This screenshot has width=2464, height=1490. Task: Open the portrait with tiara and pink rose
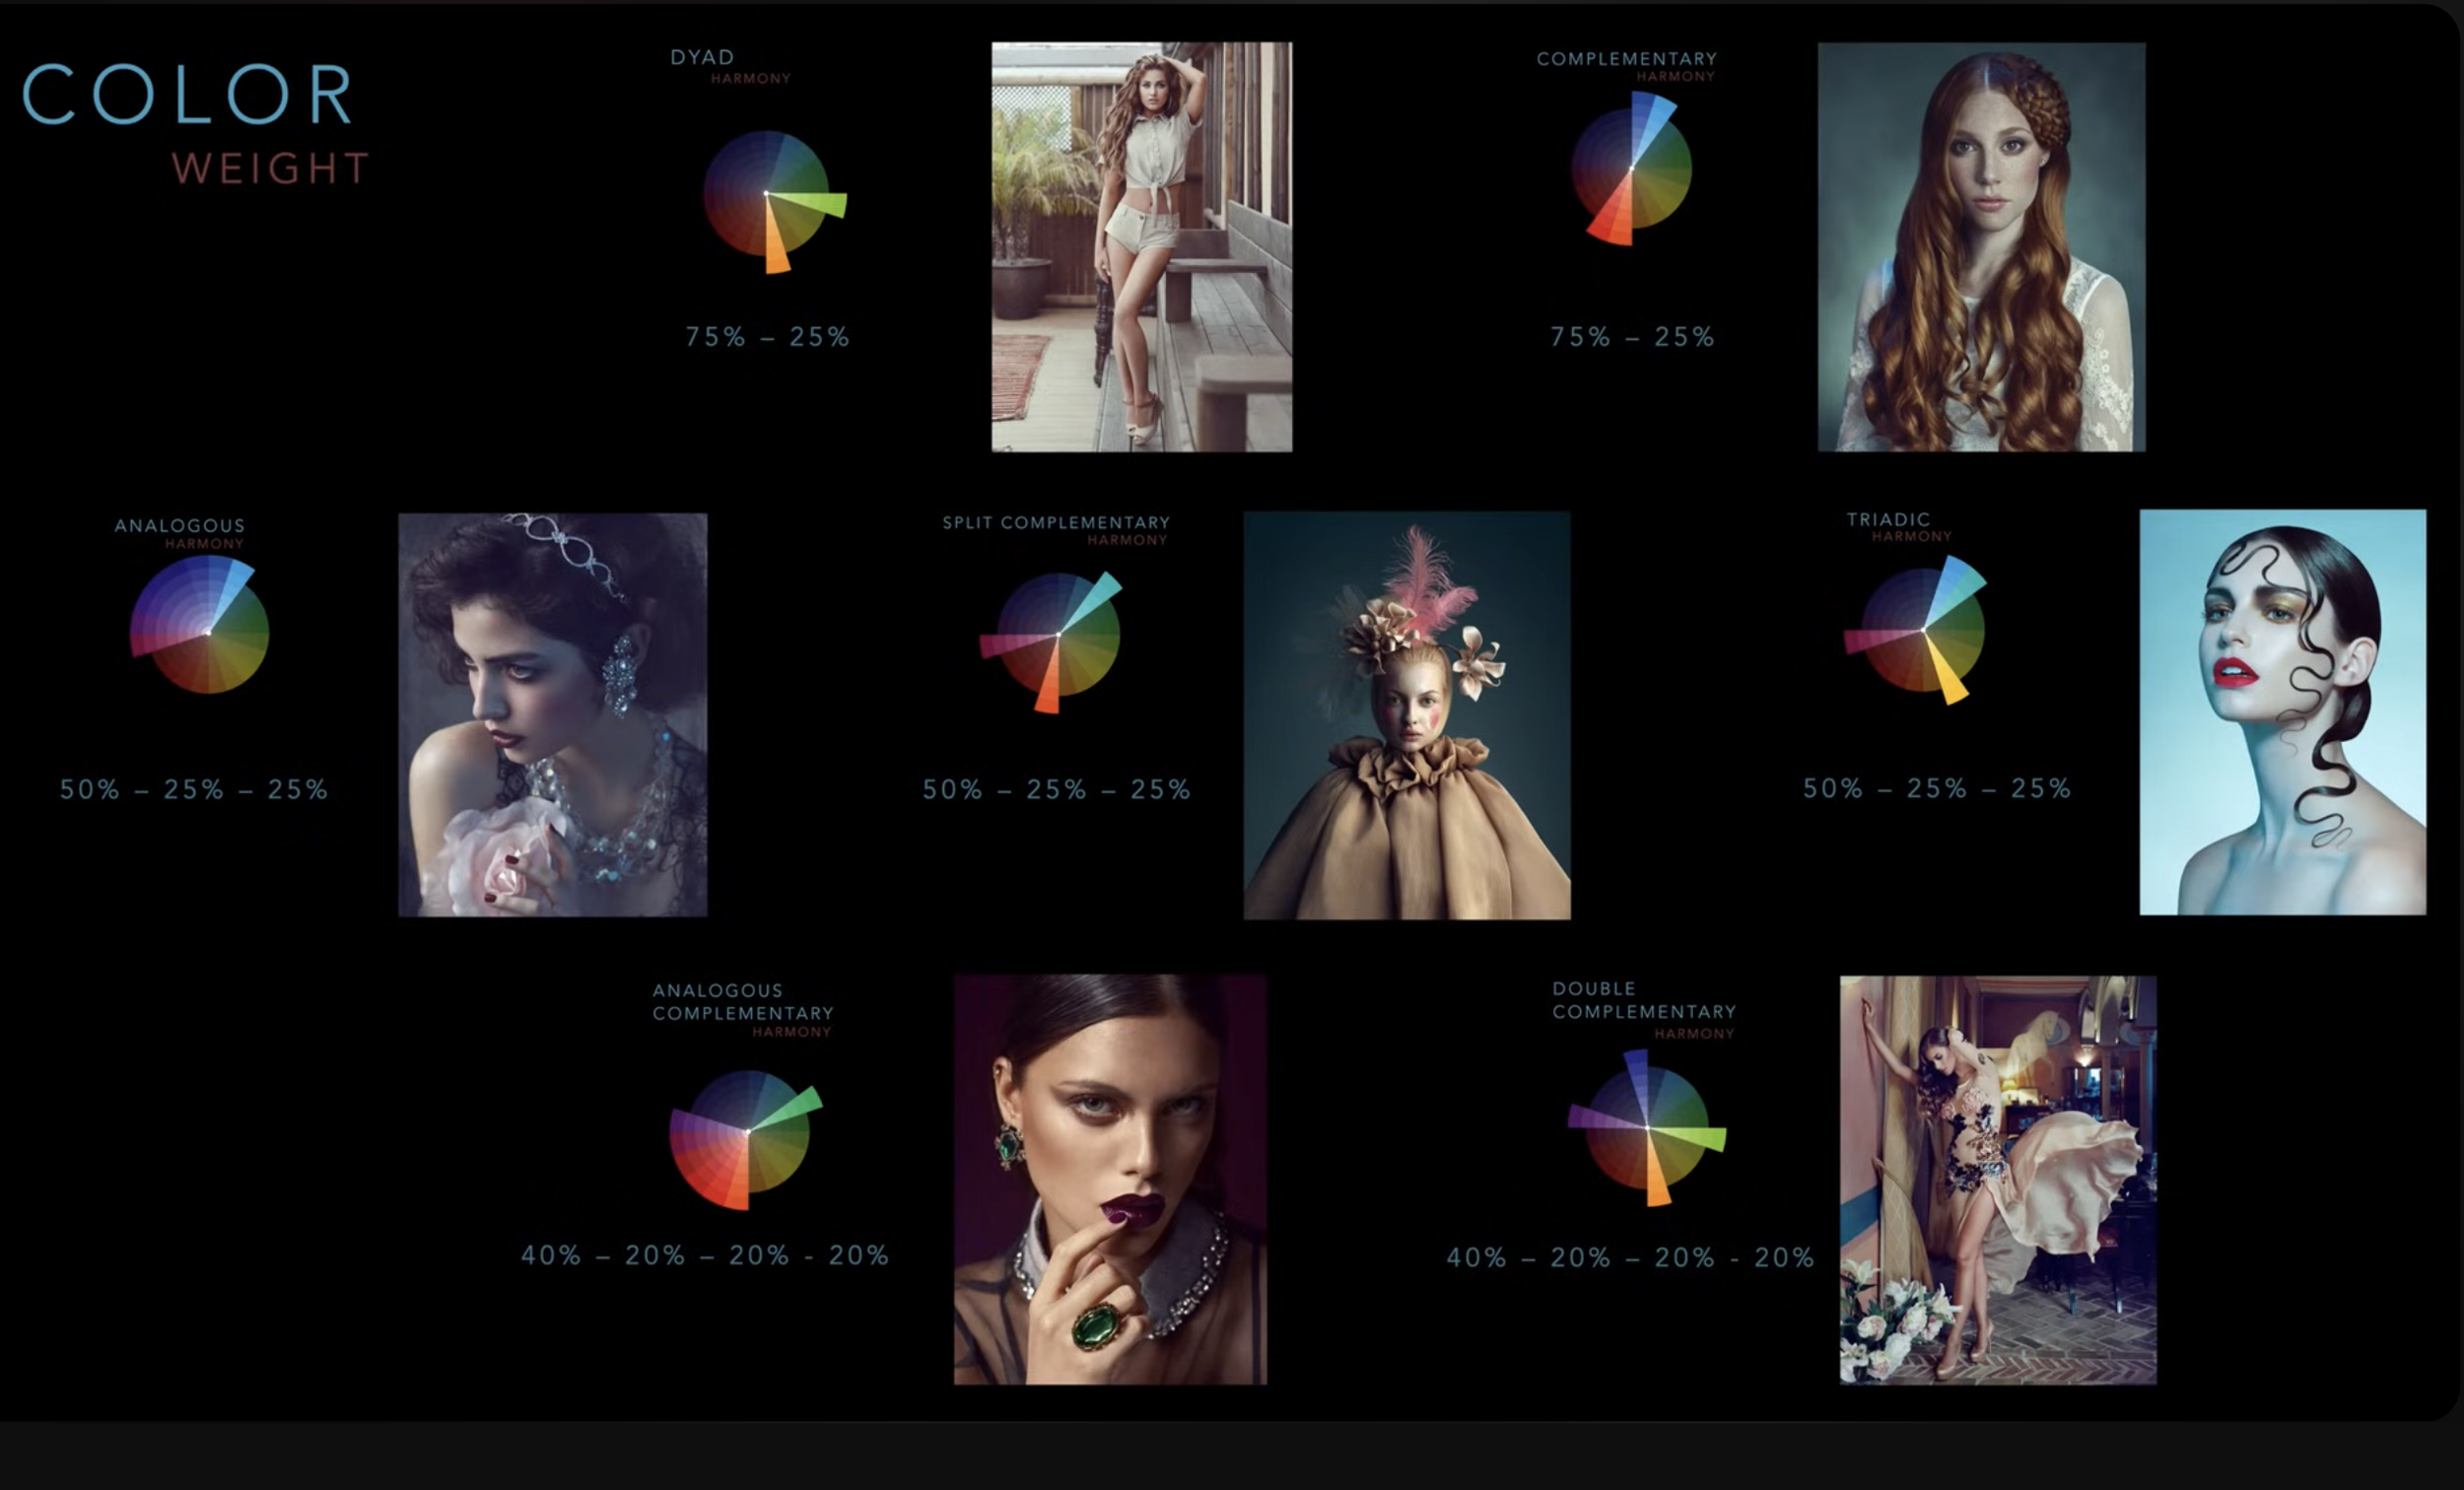[552, 715]
